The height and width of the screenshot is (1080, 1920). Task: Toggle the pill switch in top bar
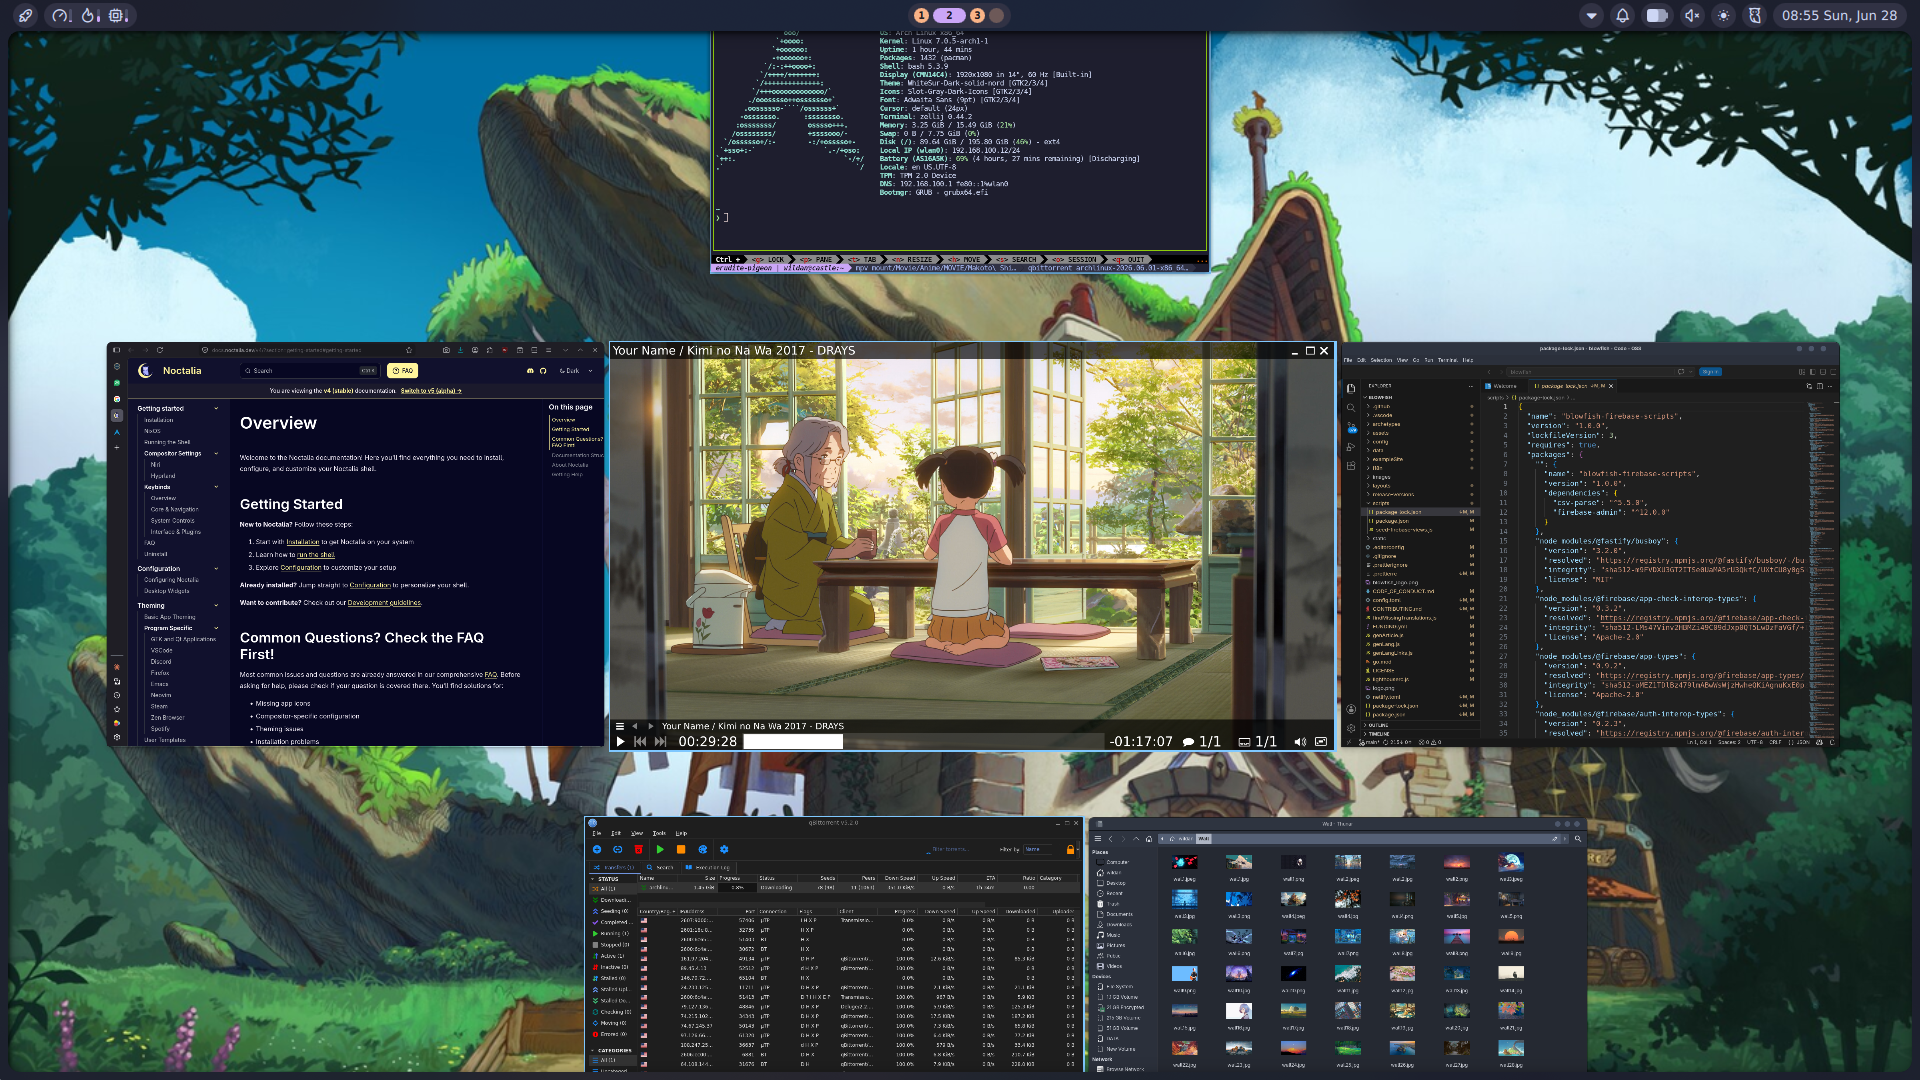[x=1657, y=15]
